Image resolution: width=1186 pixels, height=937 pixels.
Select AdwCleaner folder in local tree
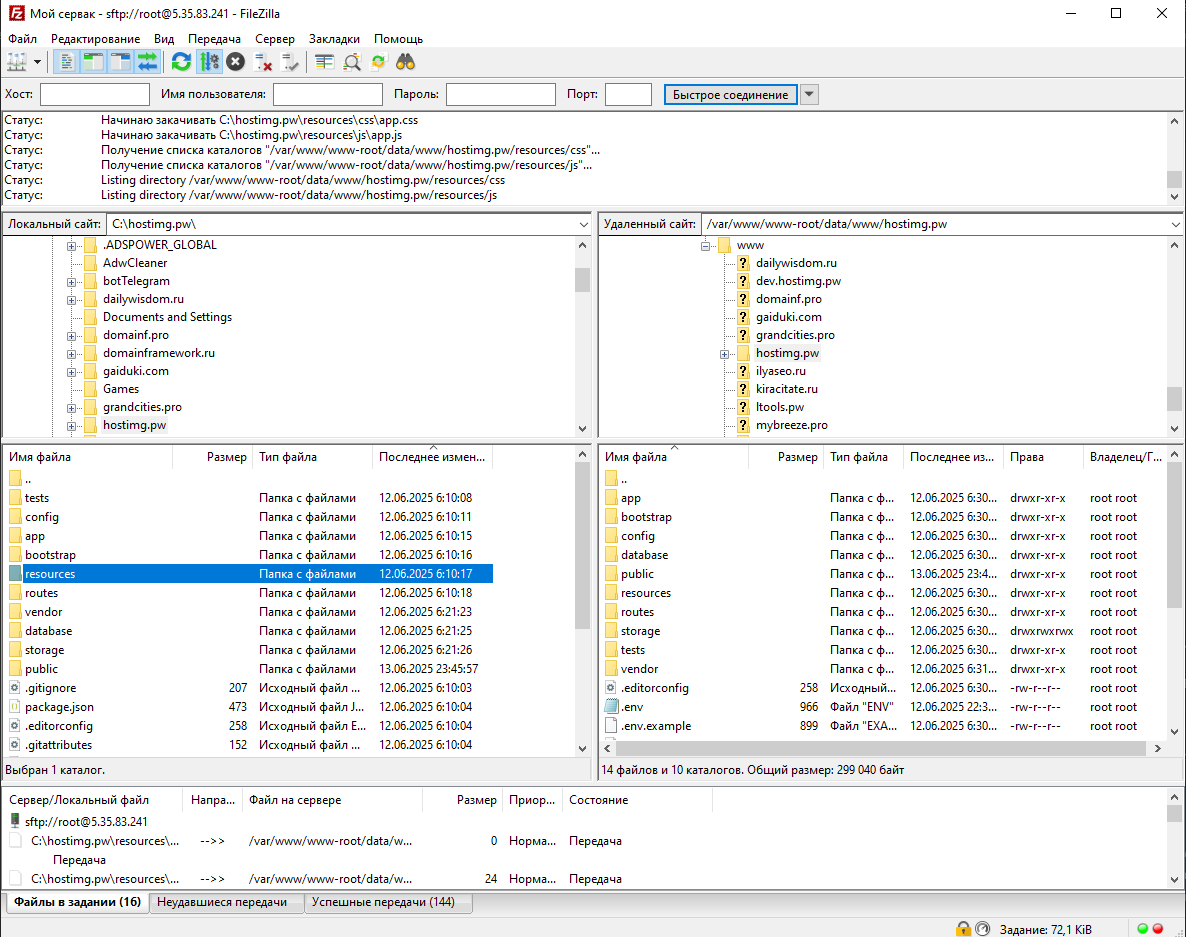point(135,262)
